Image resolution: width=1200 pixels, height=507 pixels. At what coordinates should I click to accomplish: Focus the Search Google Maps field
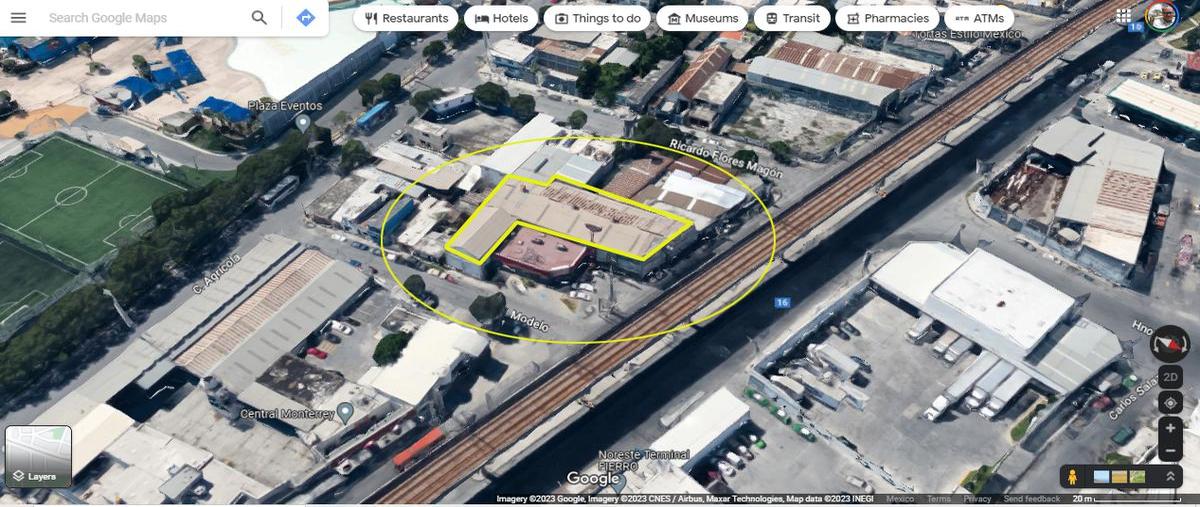[140, 18]
